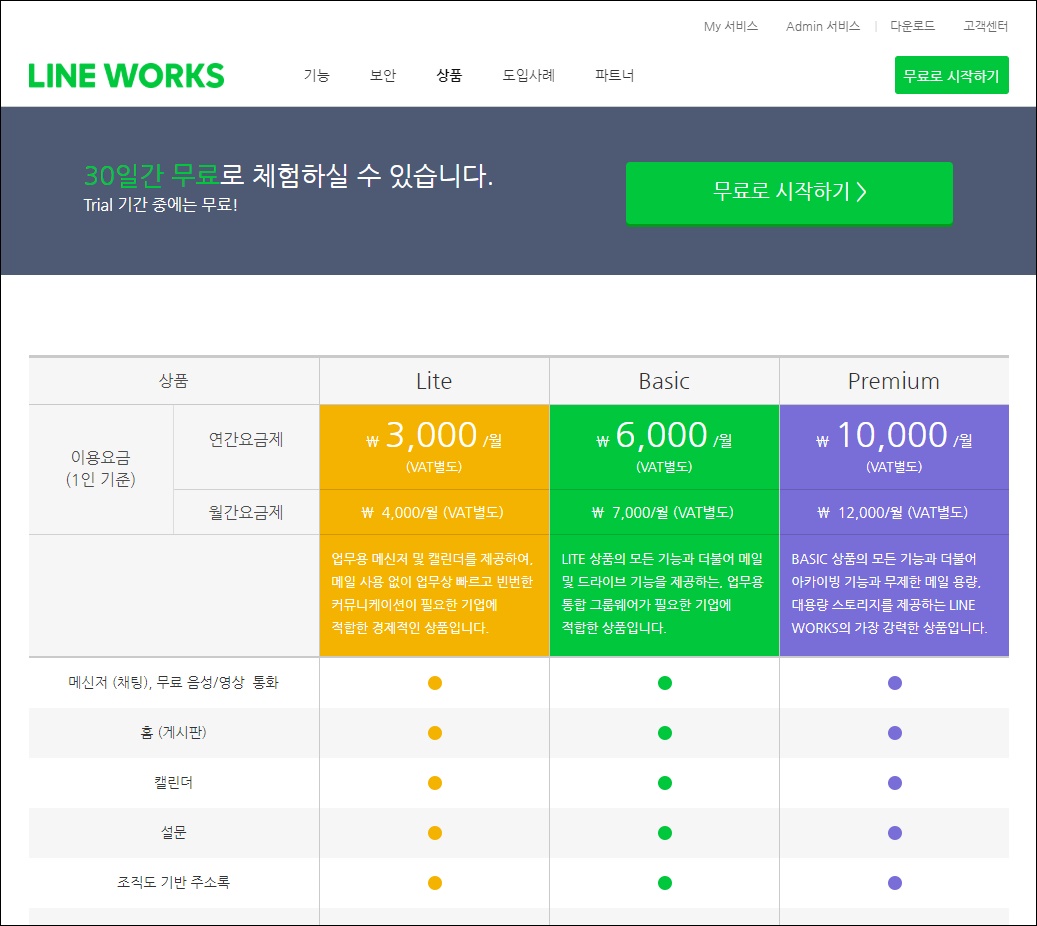Click the Premium ₩10,000 yearly price

[894, 437]
